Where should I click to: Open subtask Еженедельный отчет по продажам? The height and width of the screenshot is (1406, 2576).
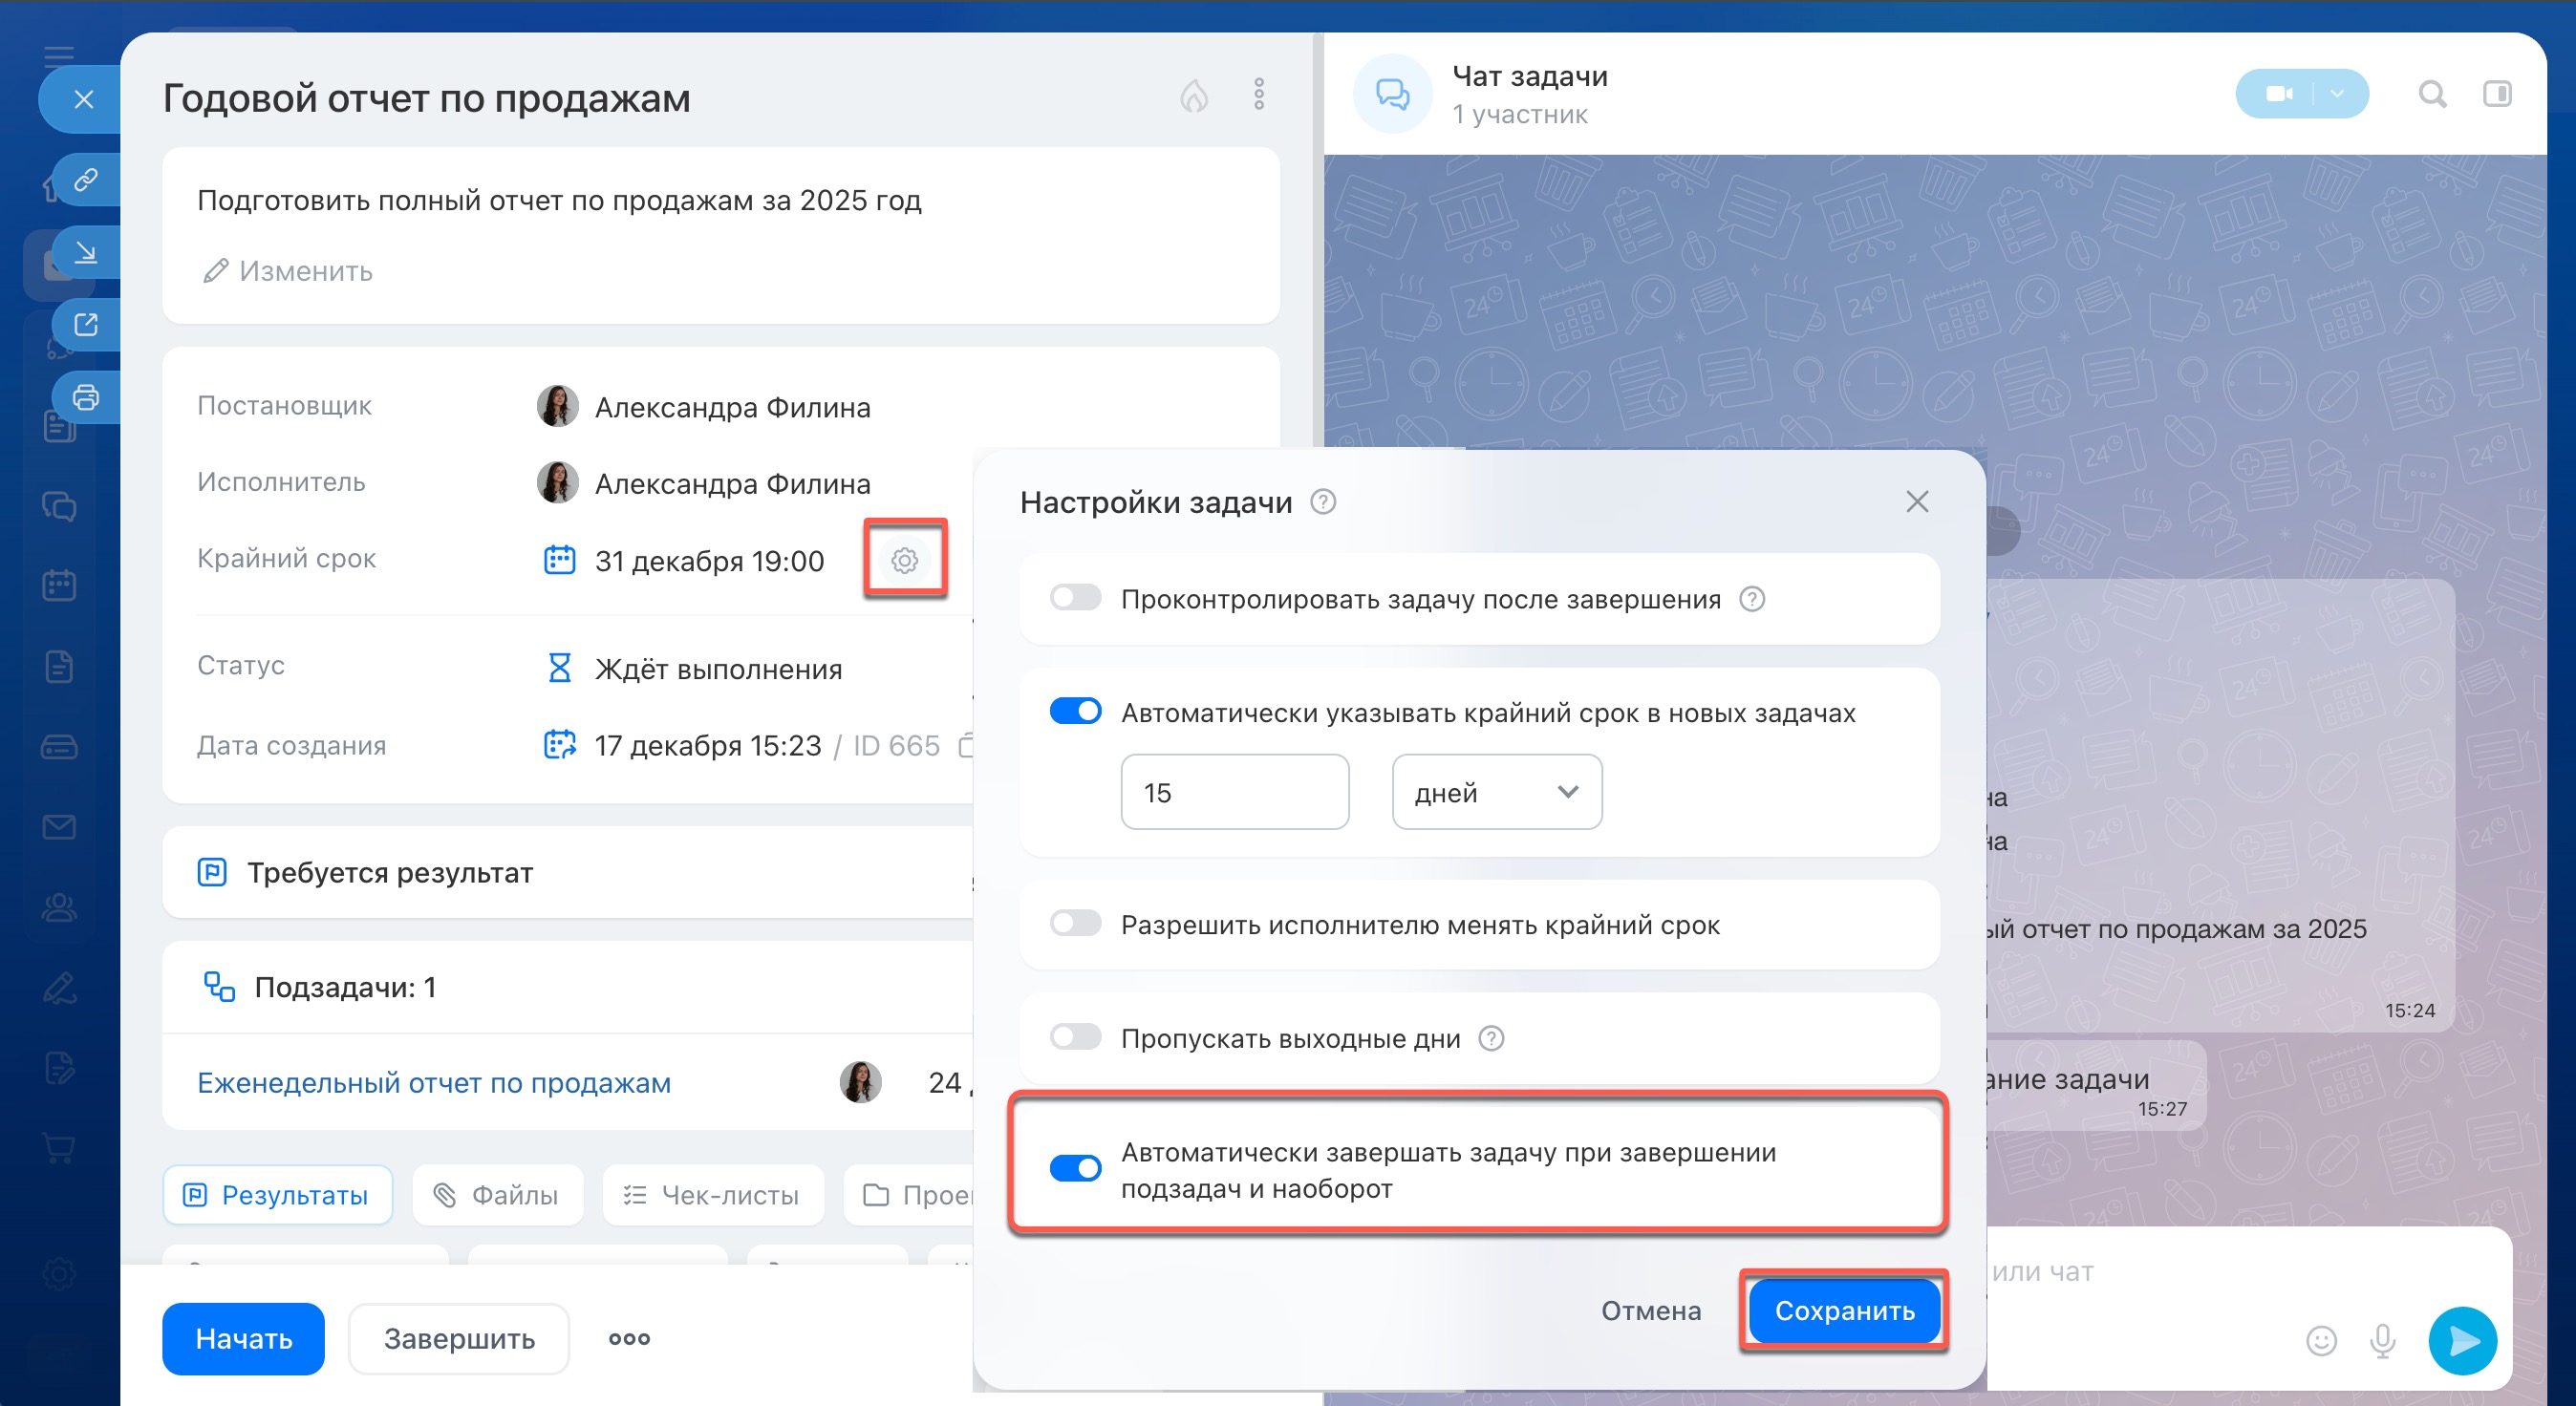(434, 1083)
